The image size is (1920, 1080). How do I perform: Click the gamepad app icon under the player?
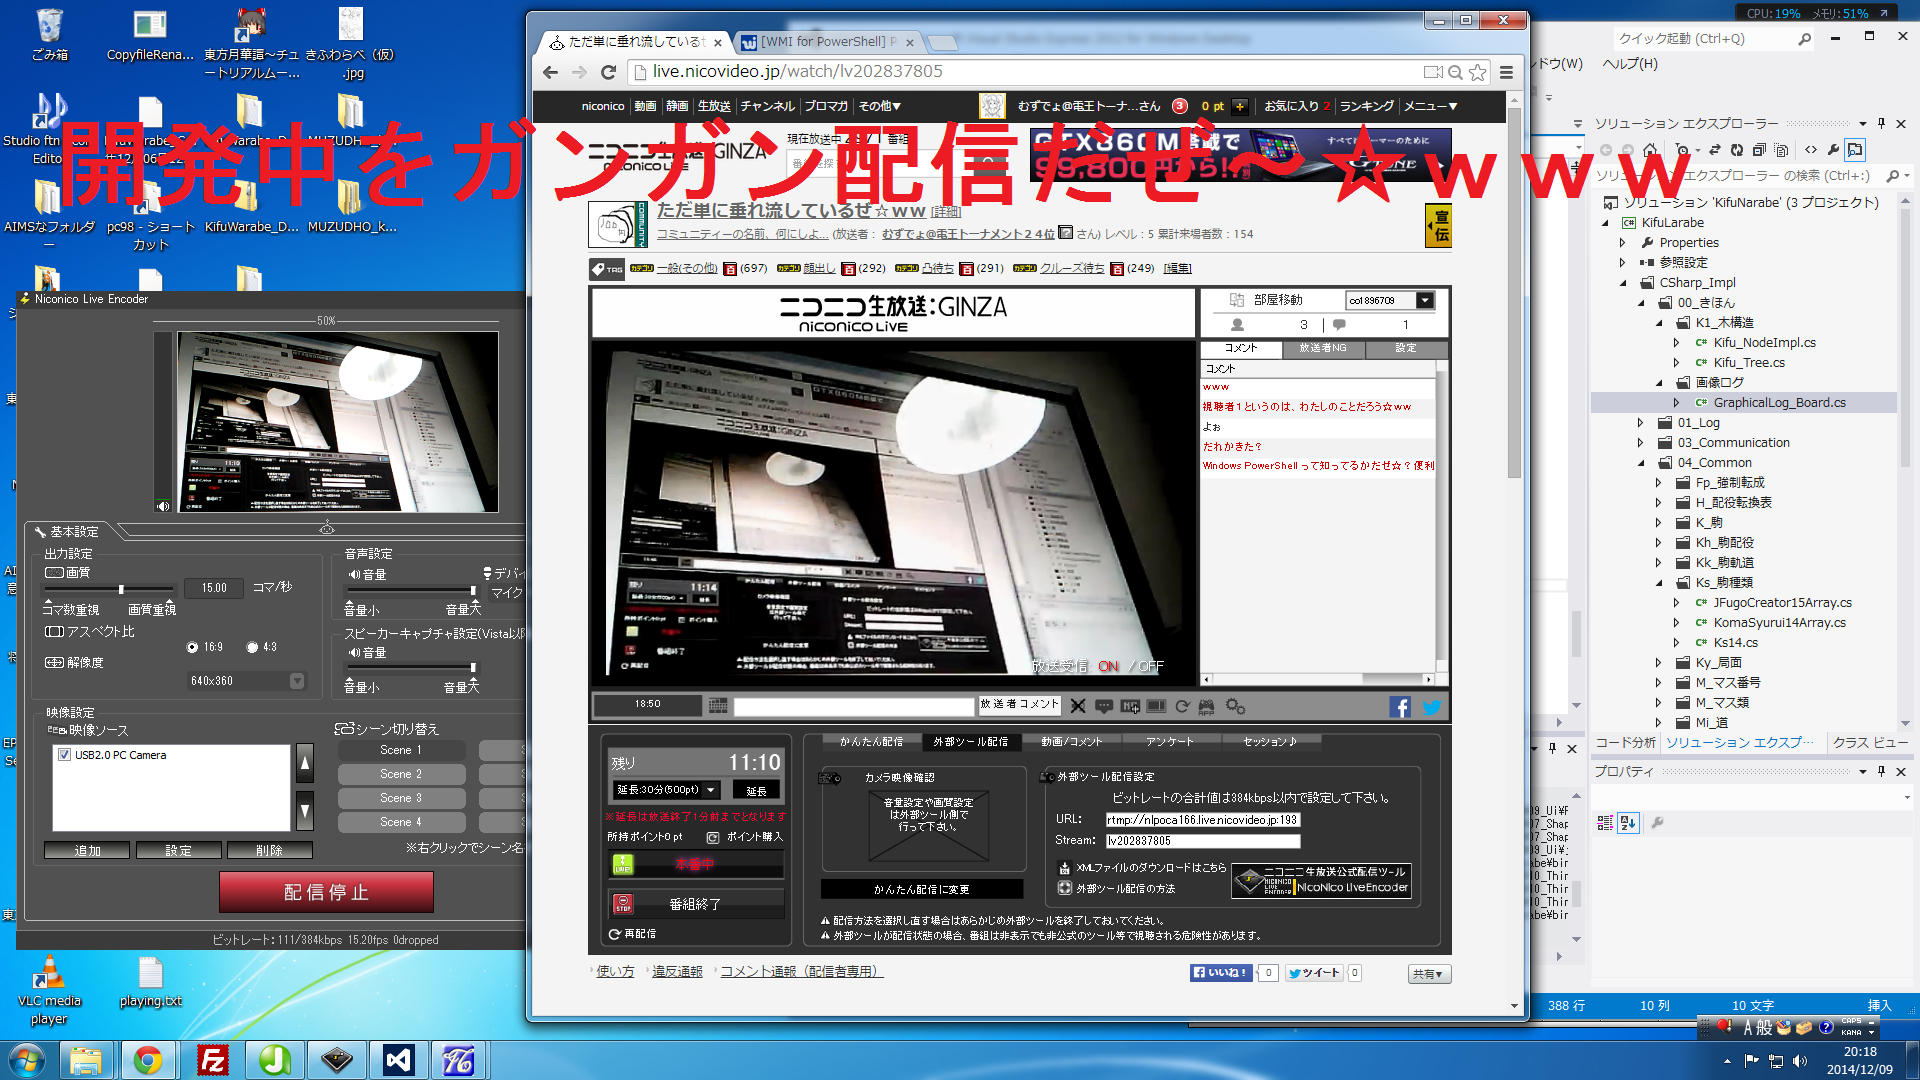pos(1207,707)
